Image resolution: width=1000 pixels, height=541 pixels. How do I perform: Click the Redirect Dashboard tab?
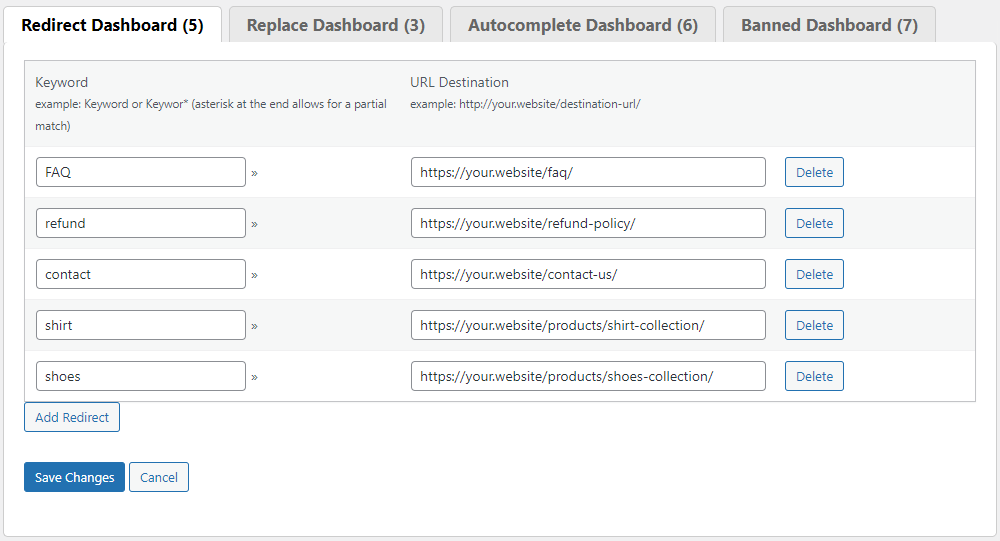(x=112, y=25)
